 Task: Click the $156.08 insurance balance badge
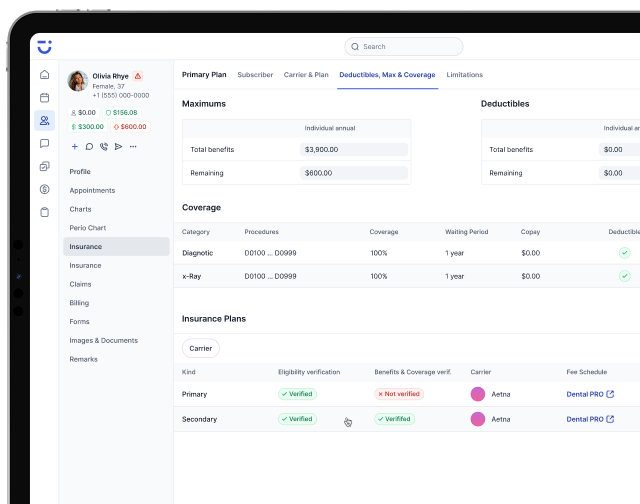122,113
